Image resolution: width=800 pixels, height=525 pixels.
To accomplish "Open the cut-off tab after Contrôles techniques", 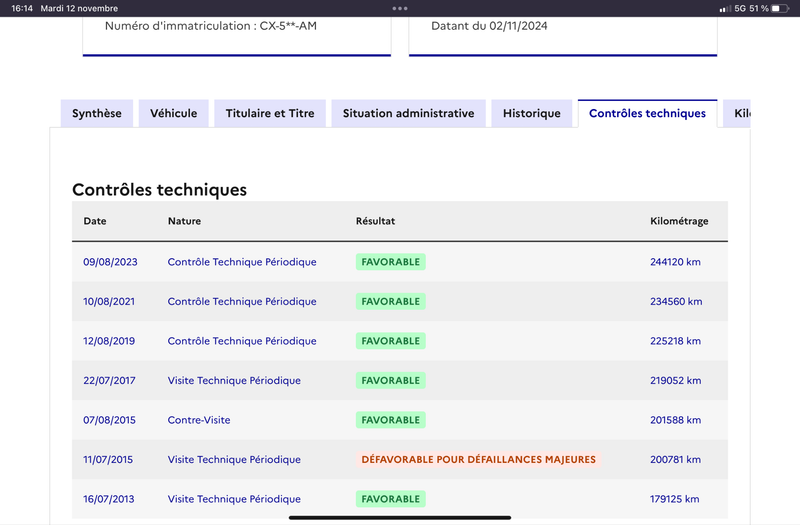I will [x=737, y=113].
